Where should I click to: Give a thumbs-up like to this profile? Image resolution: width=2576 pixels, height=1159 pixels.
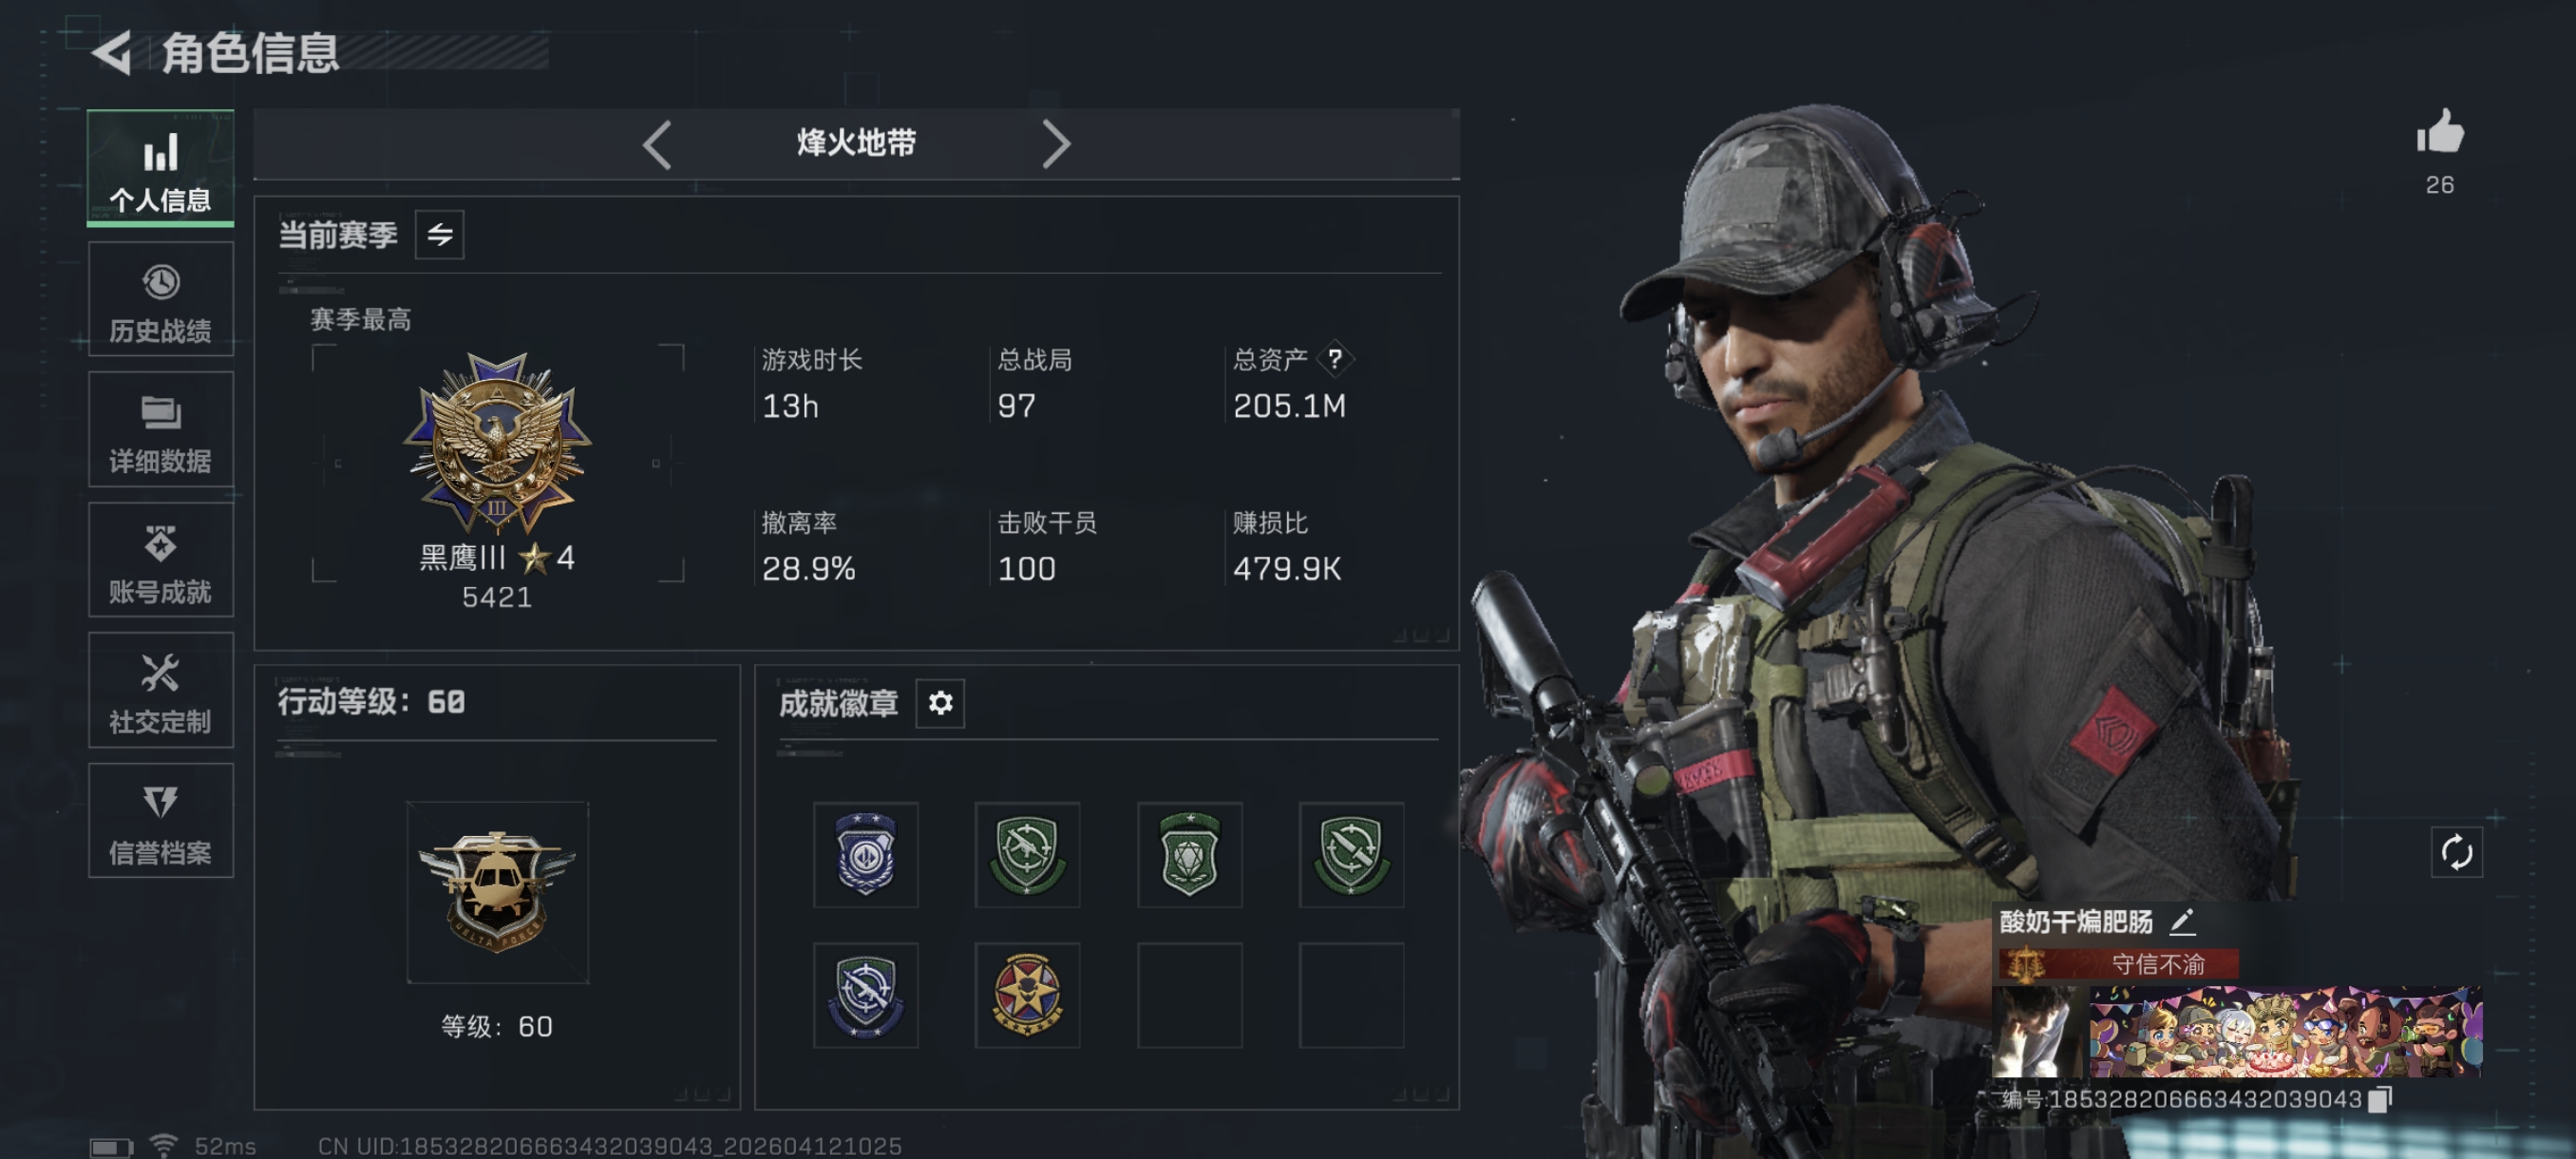2440,132
